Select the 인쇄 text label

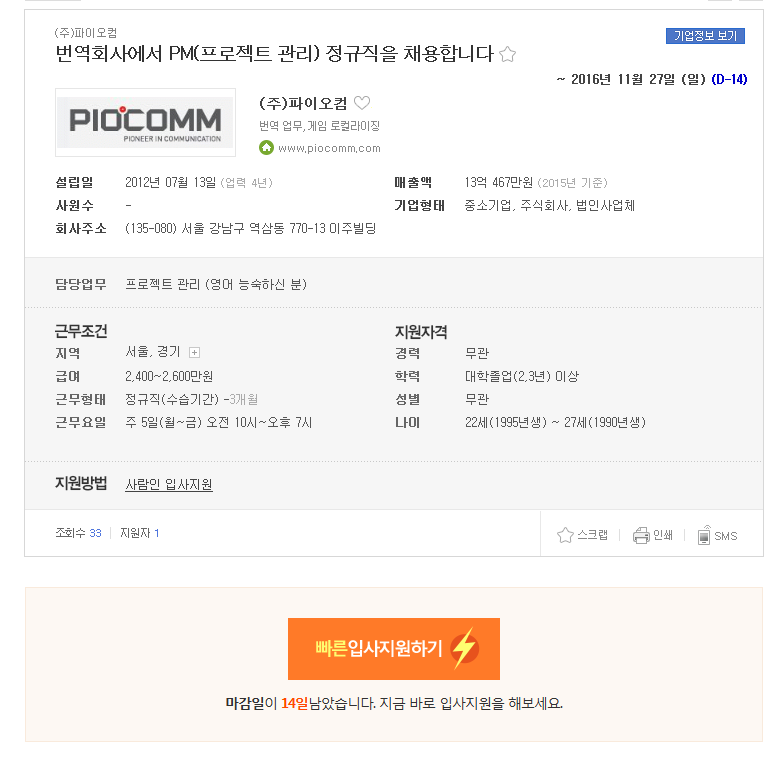coord(663,535)
